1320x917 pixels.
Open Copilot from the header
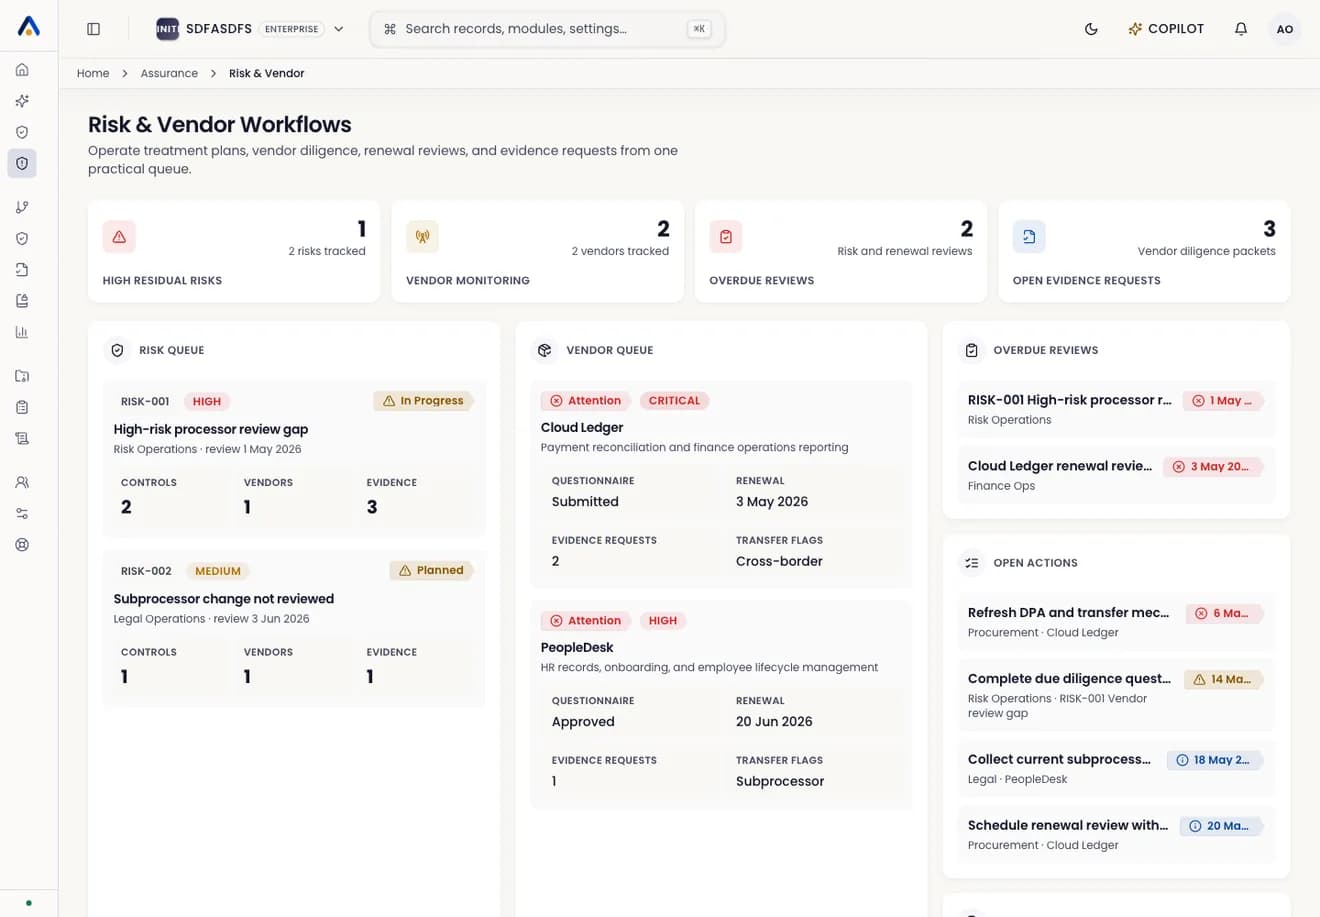[x=1166, y=29]
